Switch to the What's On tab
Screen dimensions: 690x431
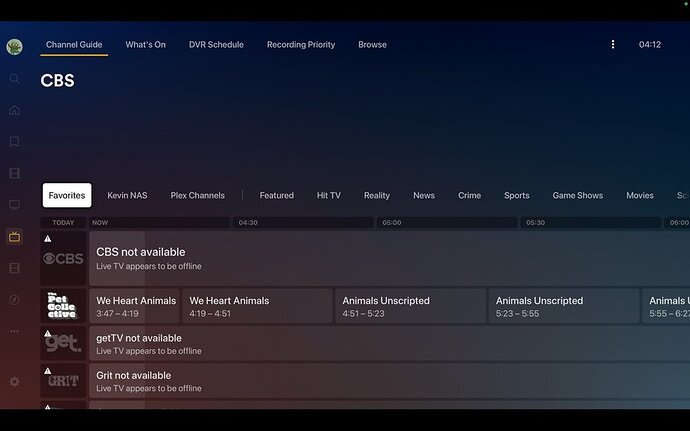point(145,44)
